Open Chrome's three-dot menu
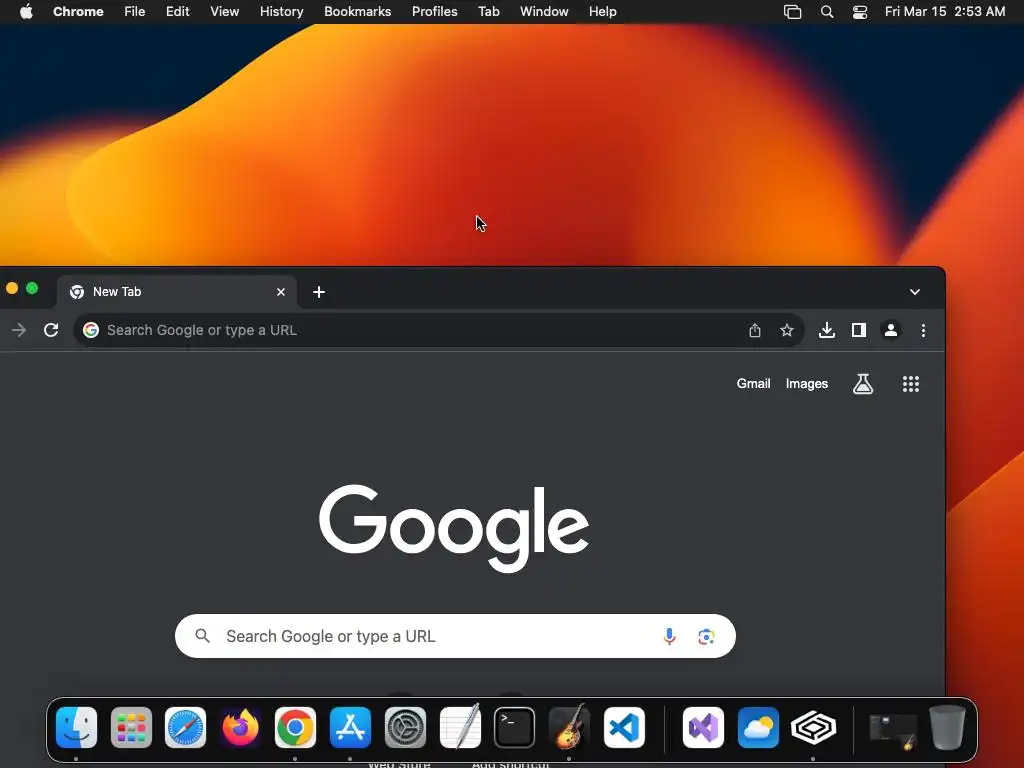The image size is (1024, 768). click(x=923, y=330)
